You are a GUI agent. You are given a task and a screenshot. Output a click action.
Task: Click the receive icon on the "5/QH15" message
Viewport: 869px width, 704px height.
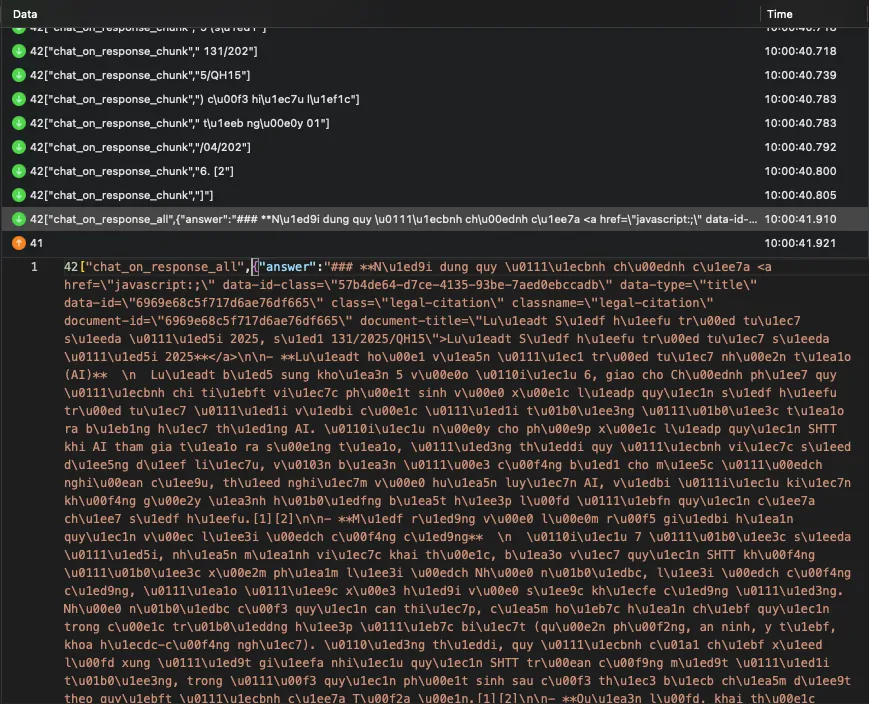(x=17, y=73)
